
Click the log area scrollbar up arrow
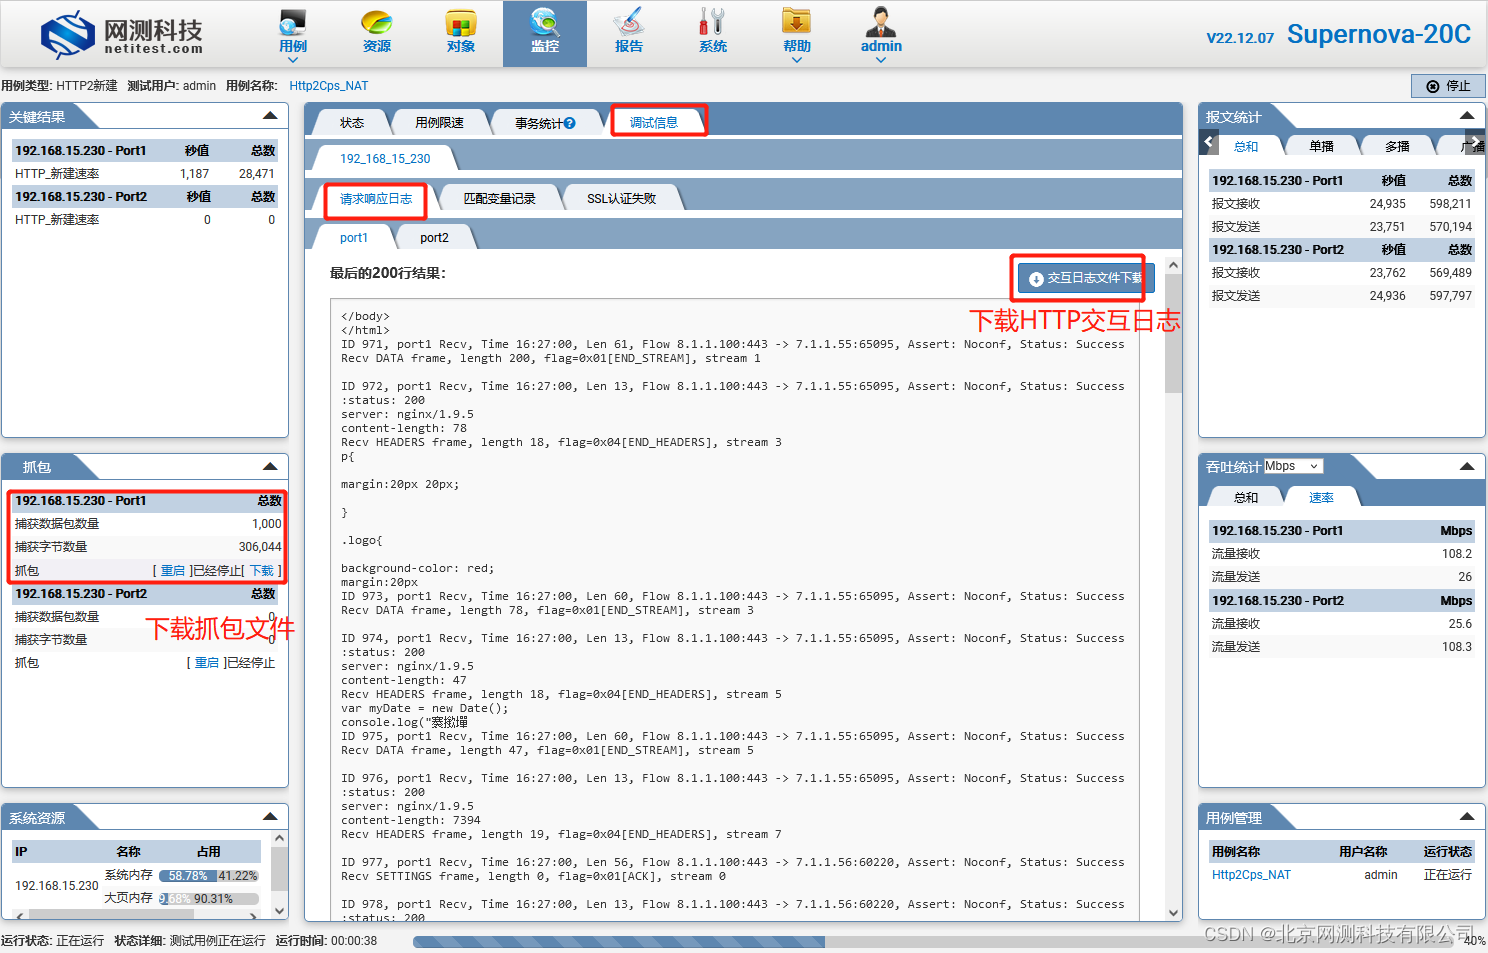(x=1174, y=266)
